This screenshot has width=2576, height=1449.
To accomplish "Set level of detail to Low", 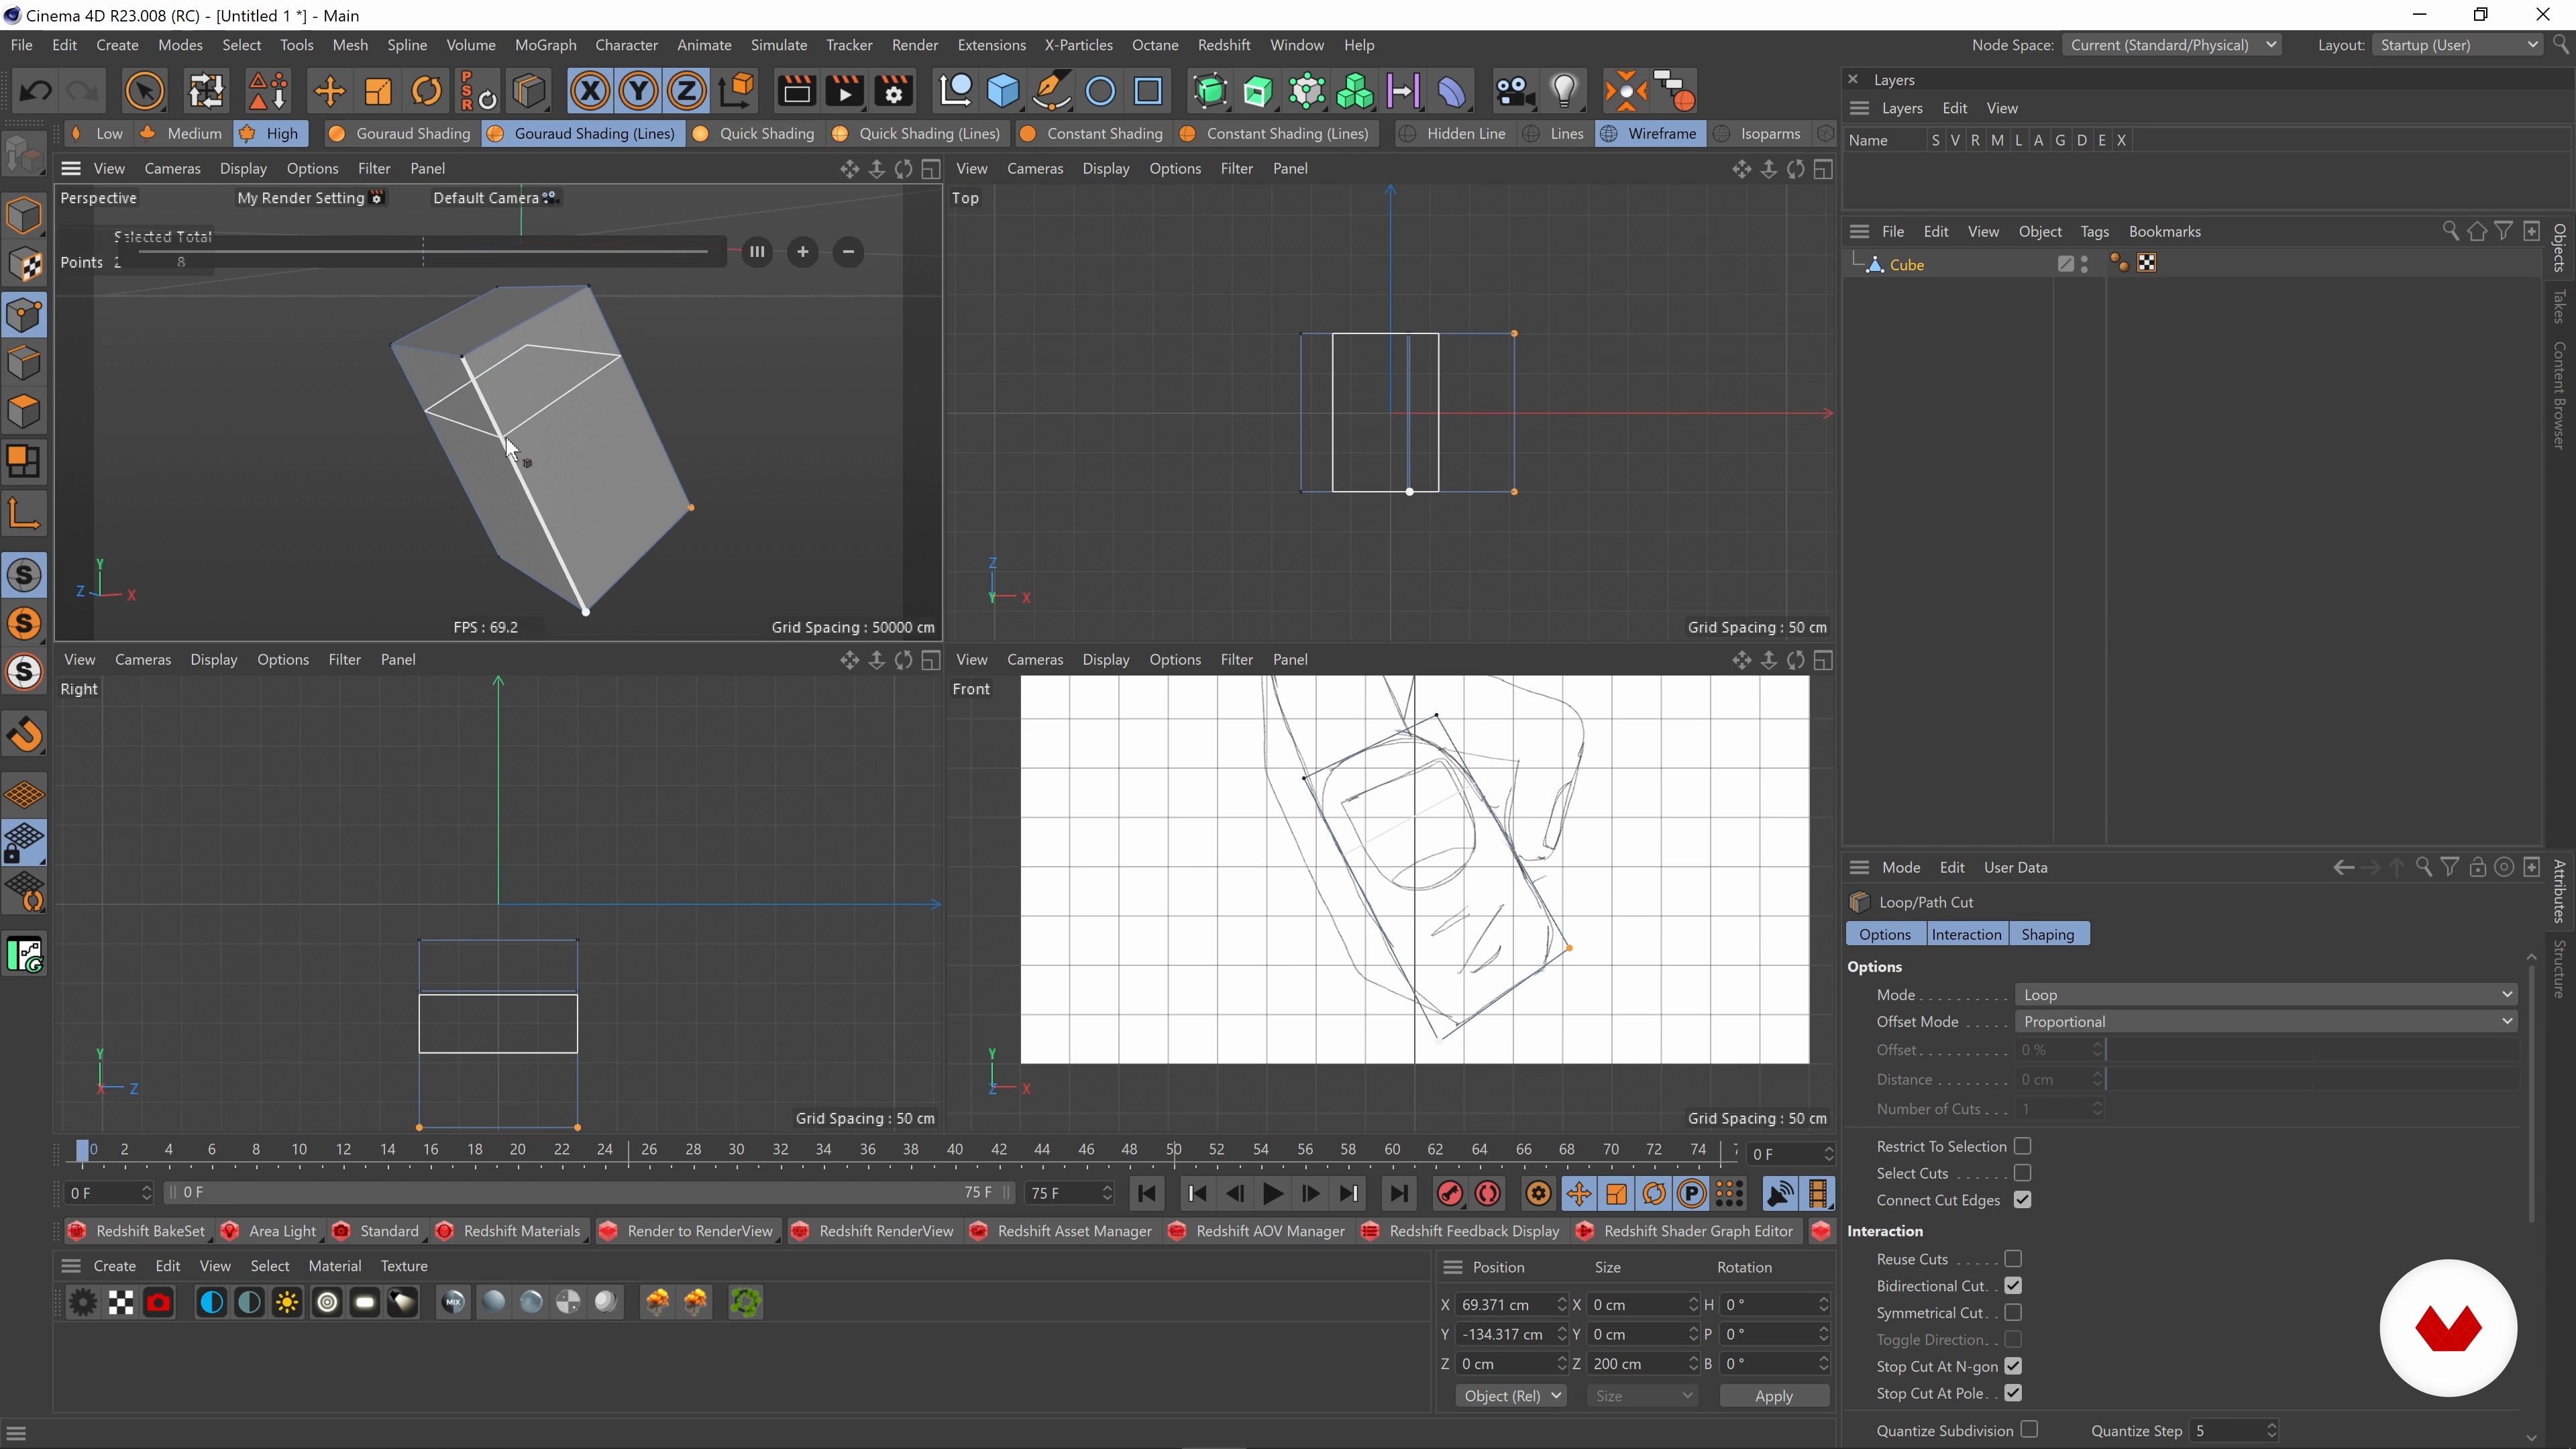I will [97, 133].
